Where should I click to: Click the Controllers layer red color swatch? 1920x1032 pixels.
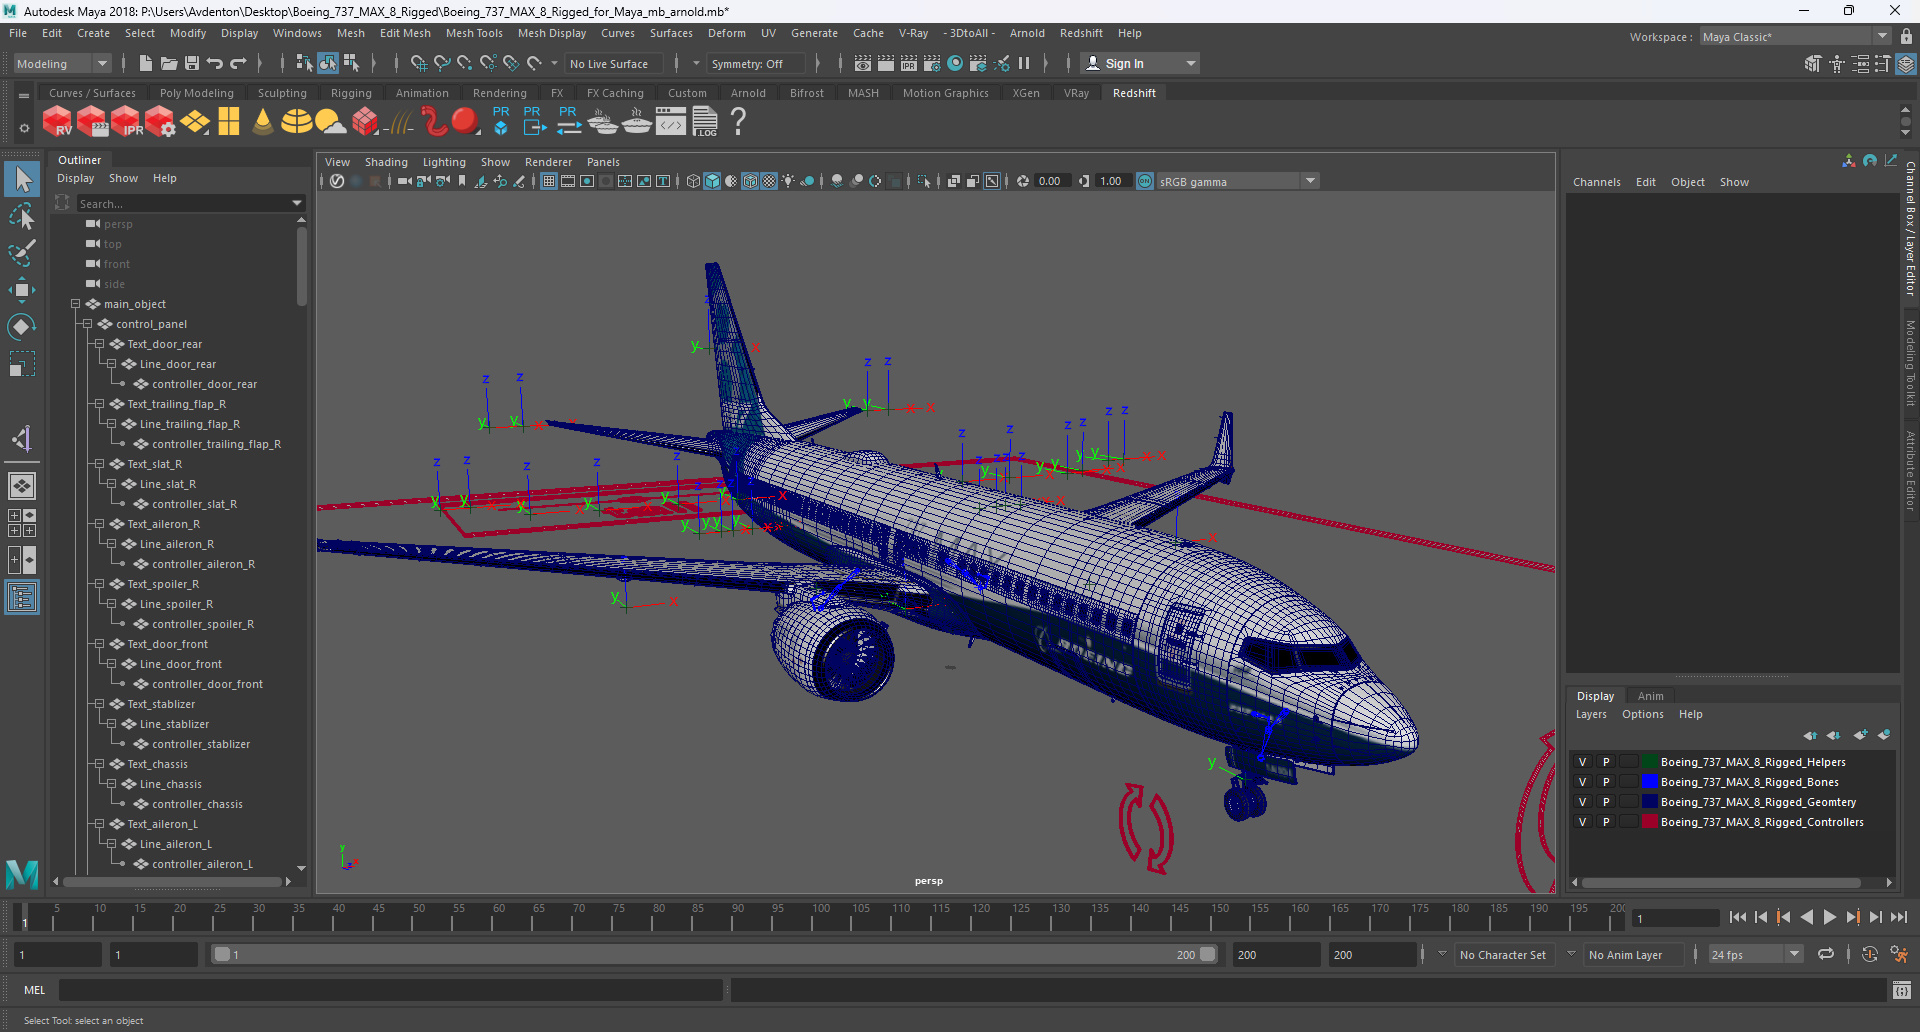coord(1650,822)
